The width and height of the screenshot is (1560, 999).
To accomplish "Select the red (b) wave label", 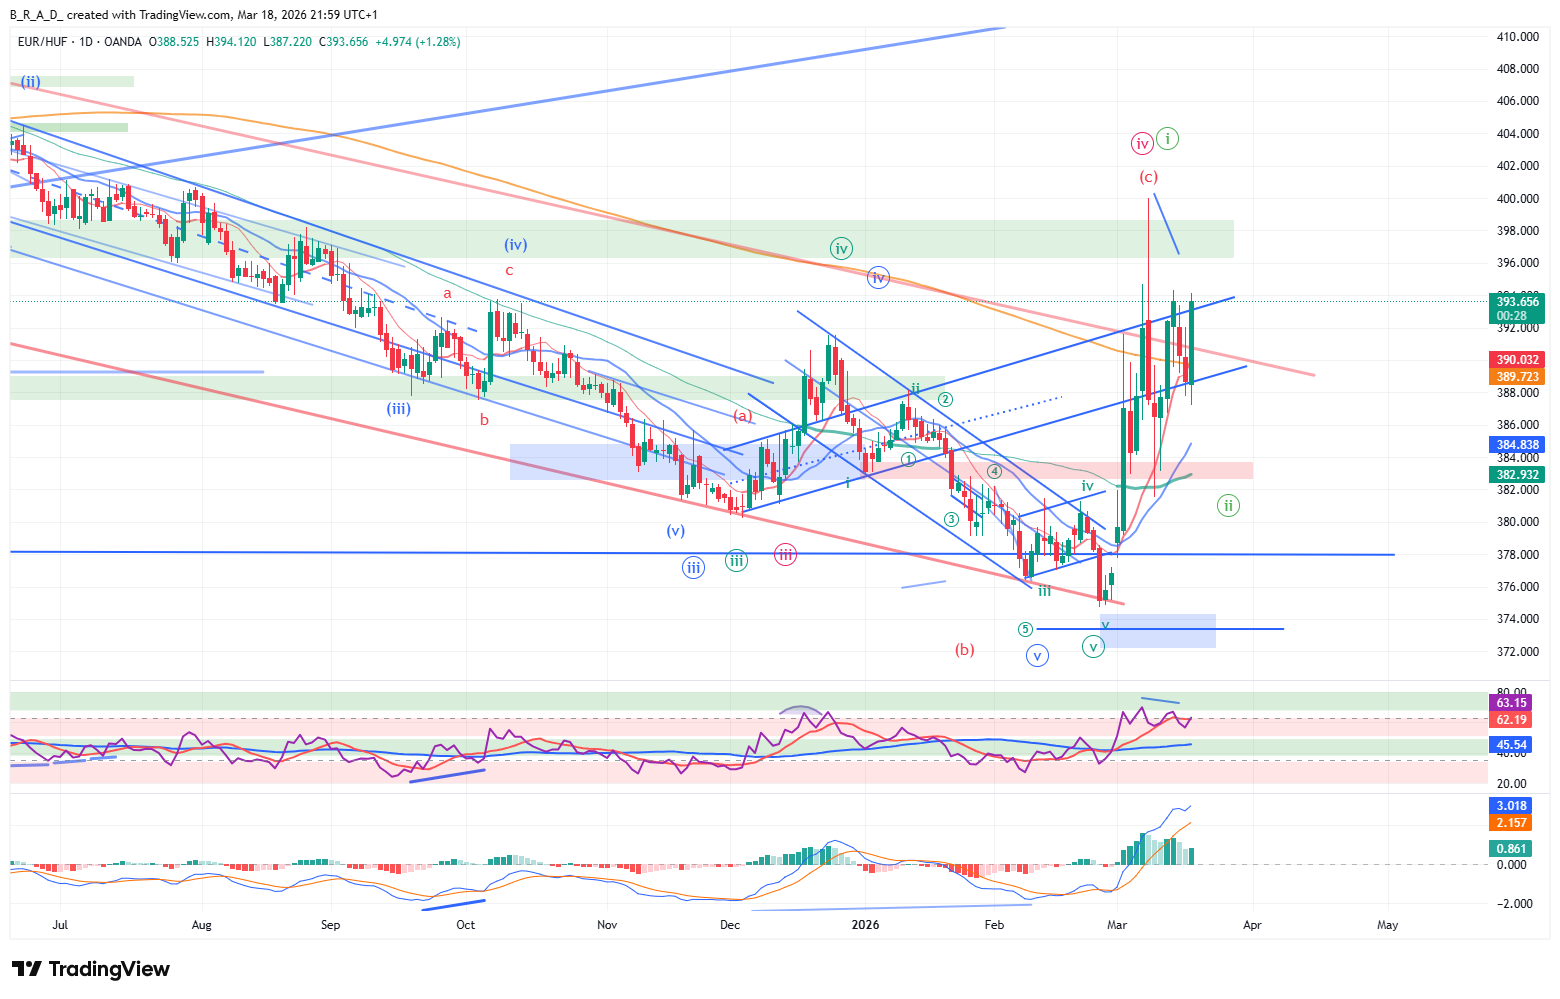I will [x=964, y=649].
